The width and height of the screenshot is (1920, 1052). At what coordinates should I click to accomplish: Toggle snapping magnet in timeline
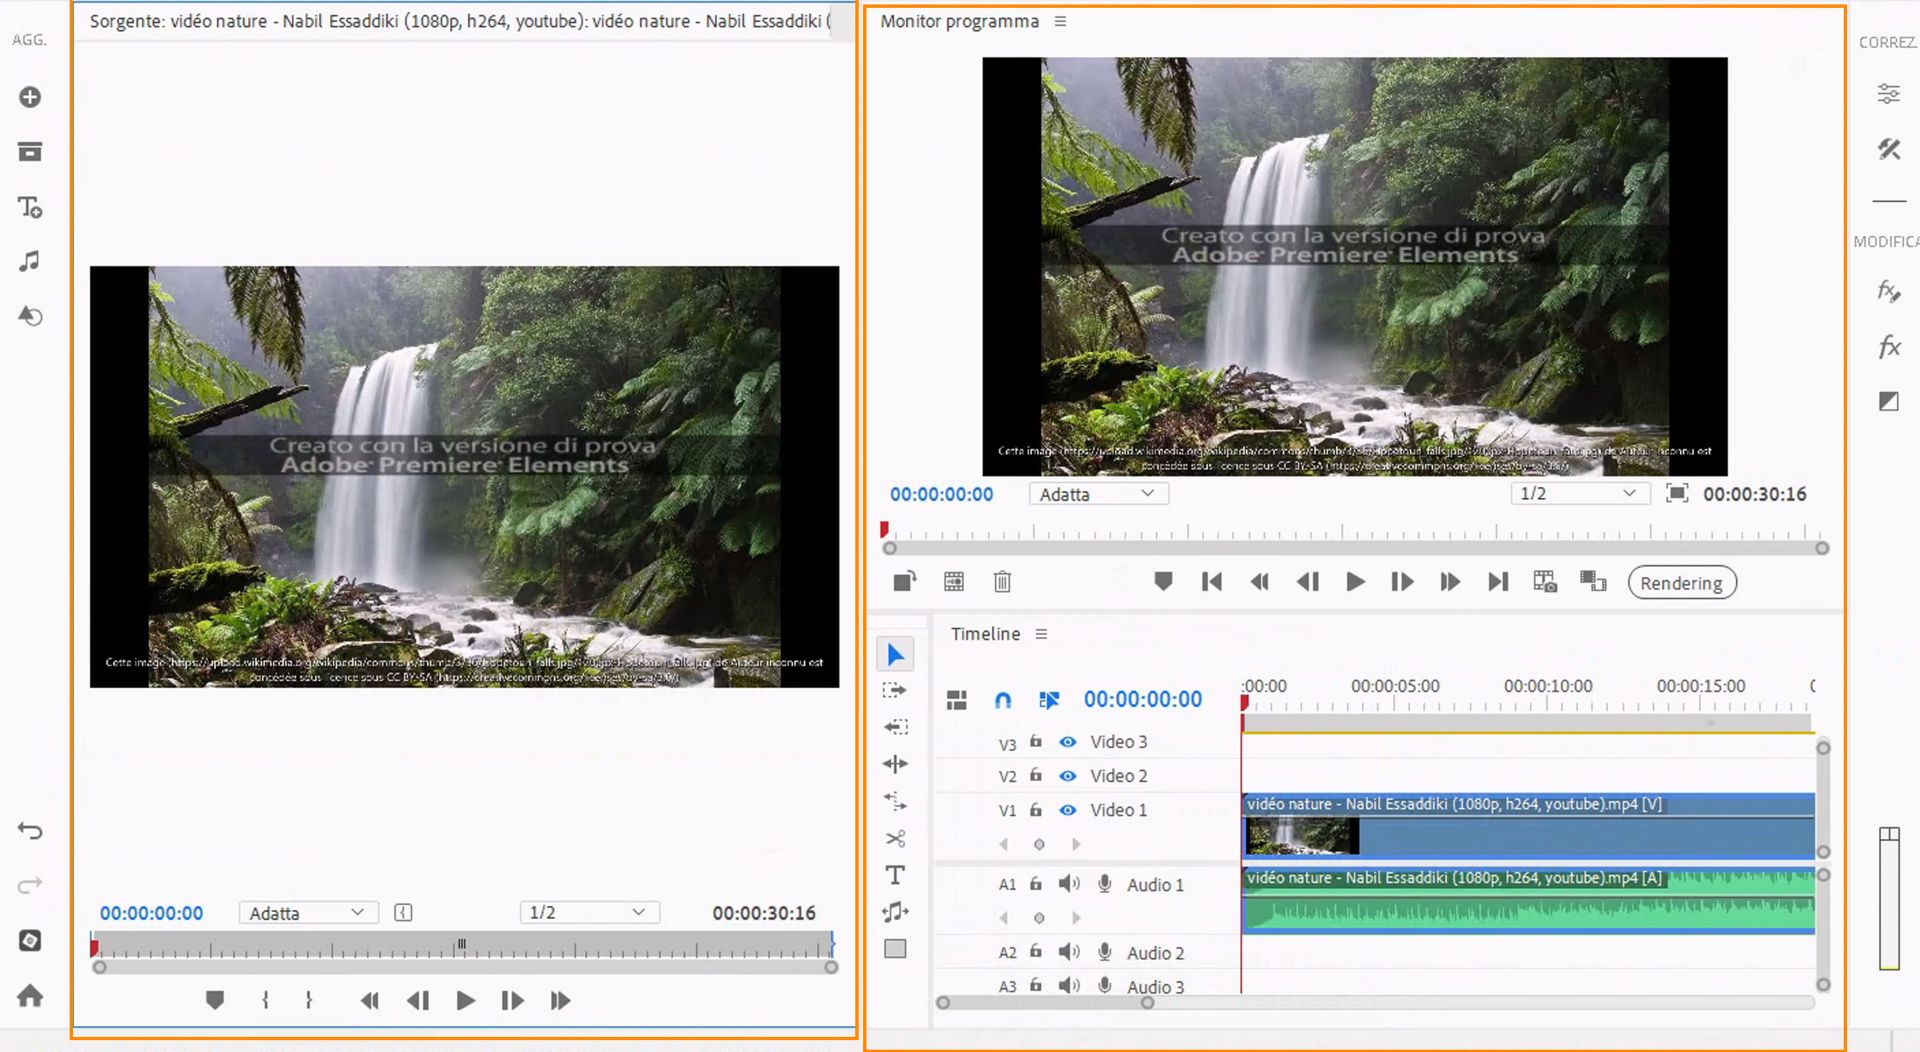tap(1003, 700)
